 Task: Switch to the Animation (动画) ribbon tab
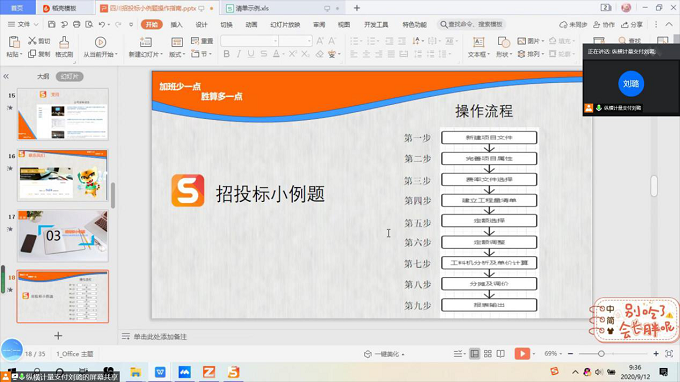(252, 24)
